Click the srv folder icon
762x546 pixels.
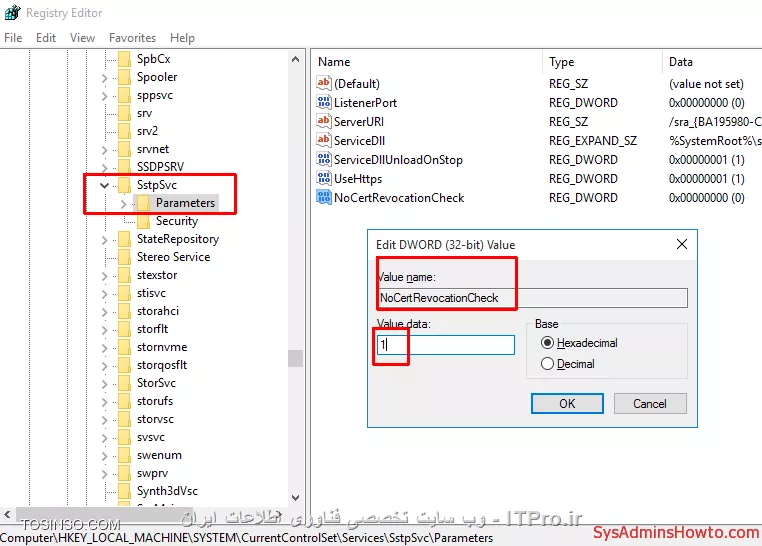pyautogui.click(x=125, y=113)
